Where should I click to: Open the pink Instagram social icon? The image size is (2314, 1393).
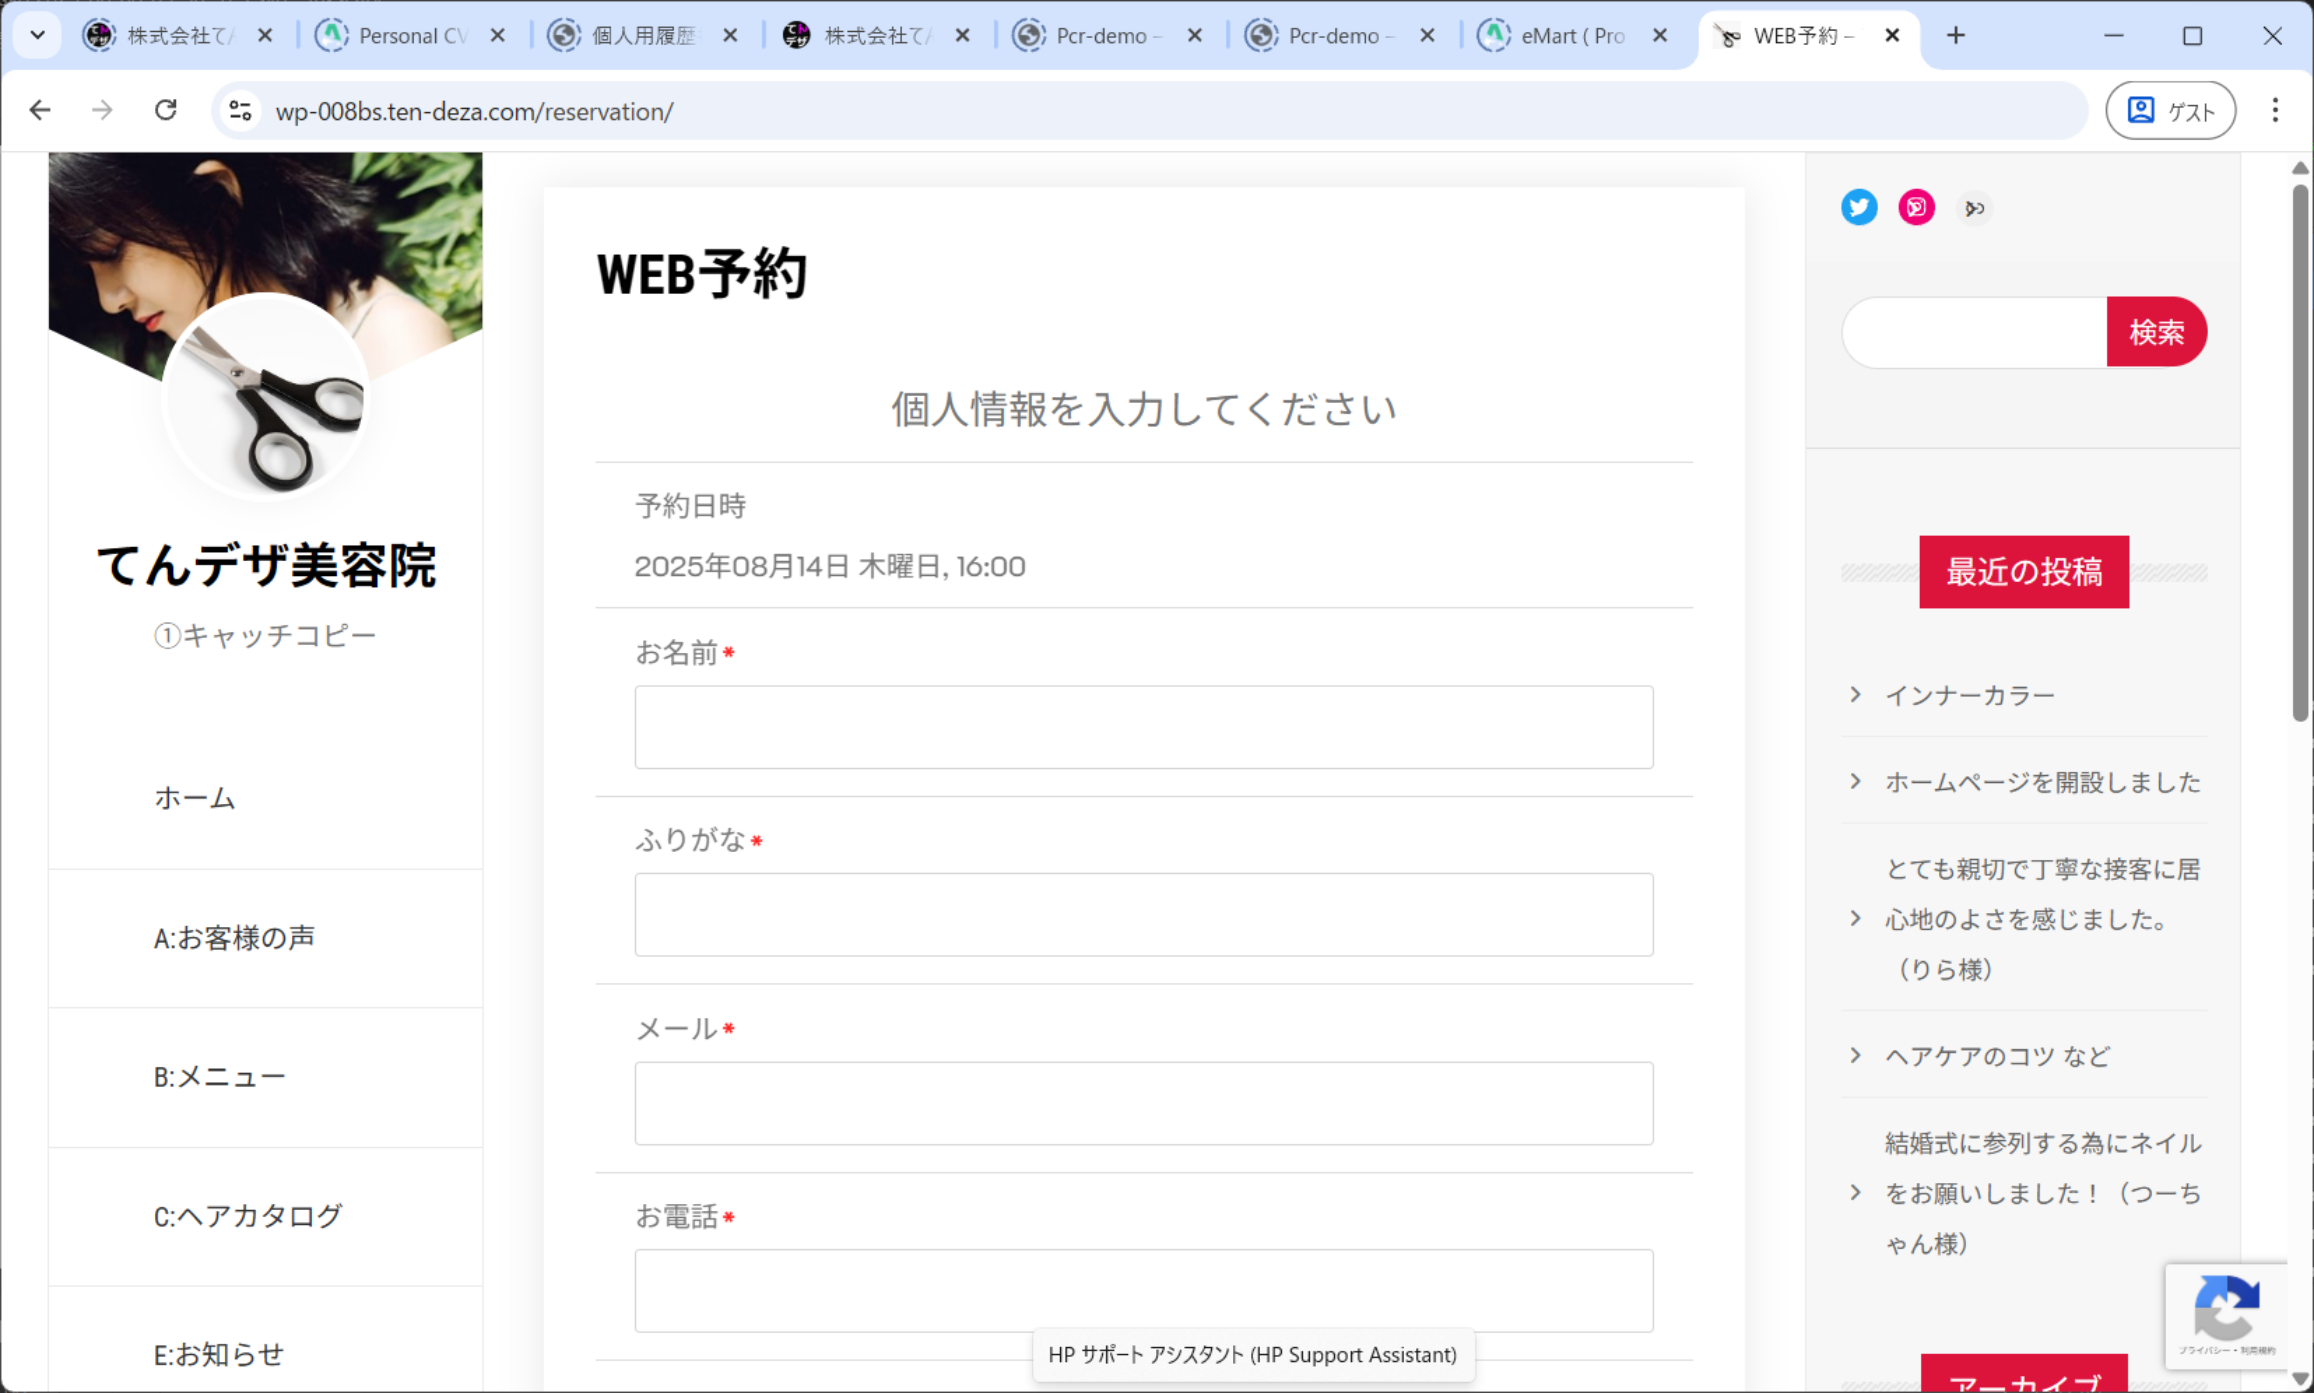(x=1916, y=208)
